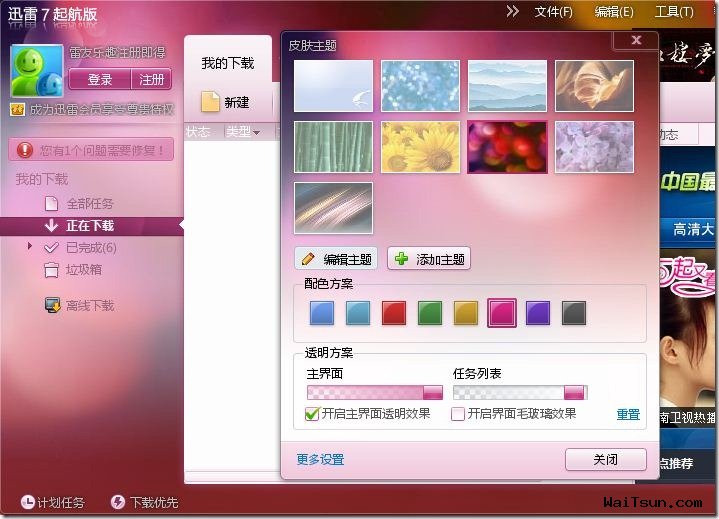The width and height of the screenshot is (719, 519).
Task: Click the 编辑主题 pencil button
Action: click(336, 259)
